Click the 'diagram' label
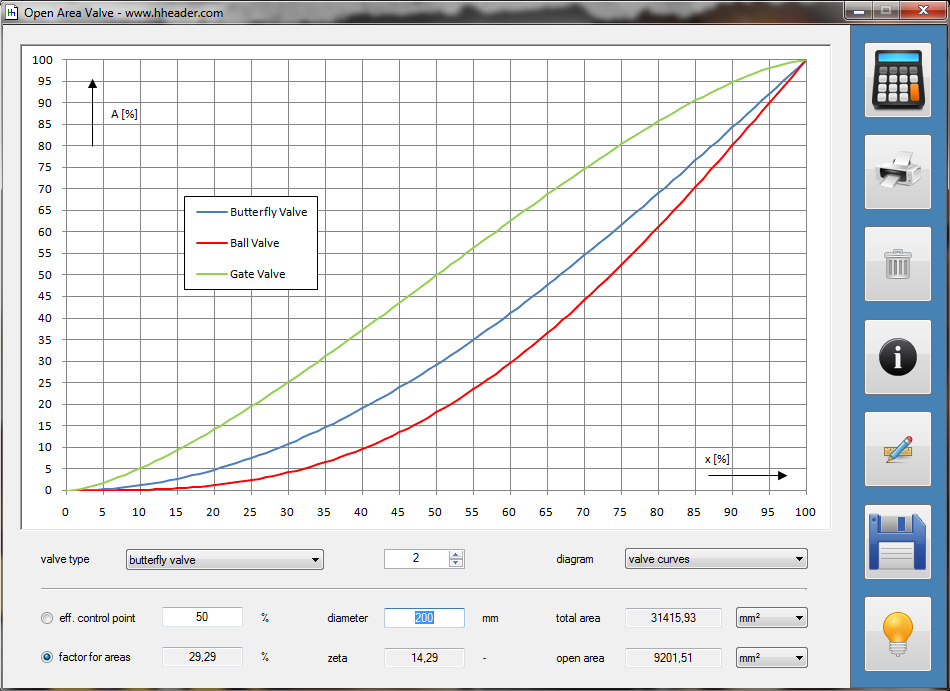Viewport: 950px width, 691px height. point(574,559)
